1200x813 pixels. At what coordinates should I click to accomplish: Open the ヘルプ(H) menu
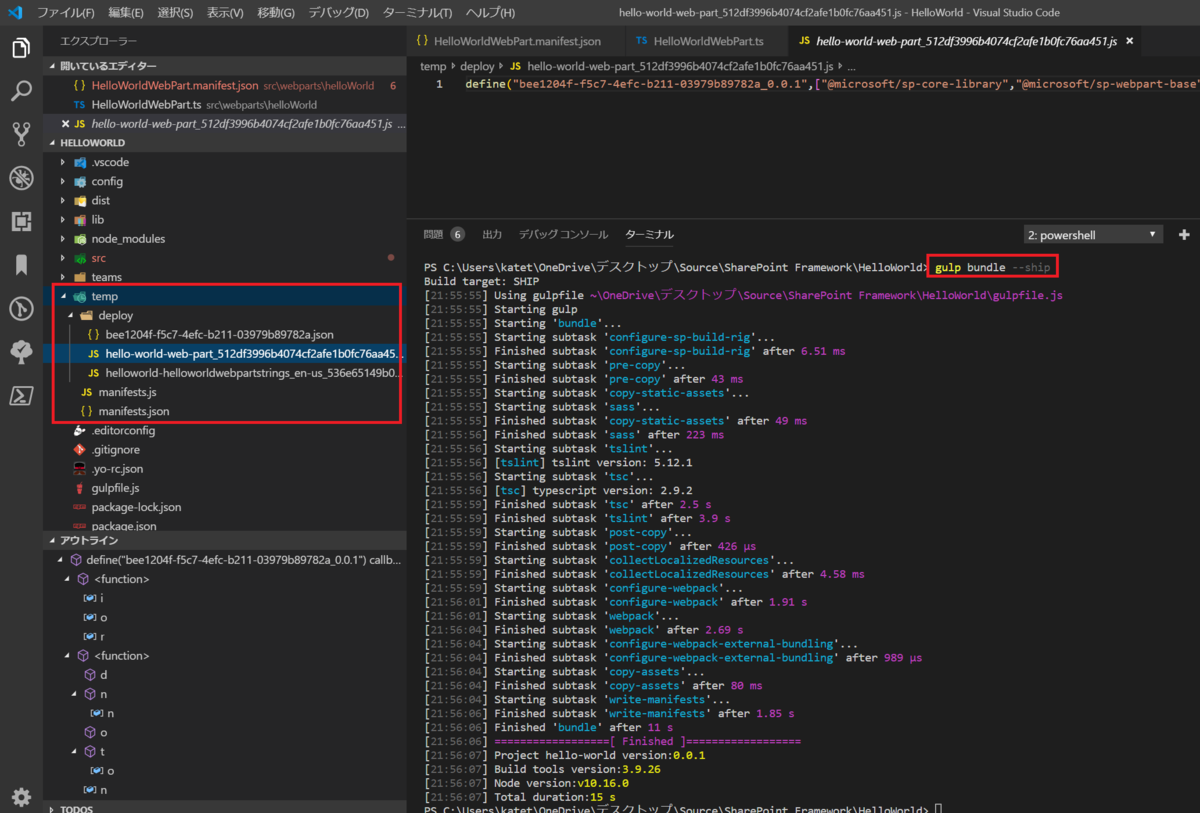tap(490, 13)
